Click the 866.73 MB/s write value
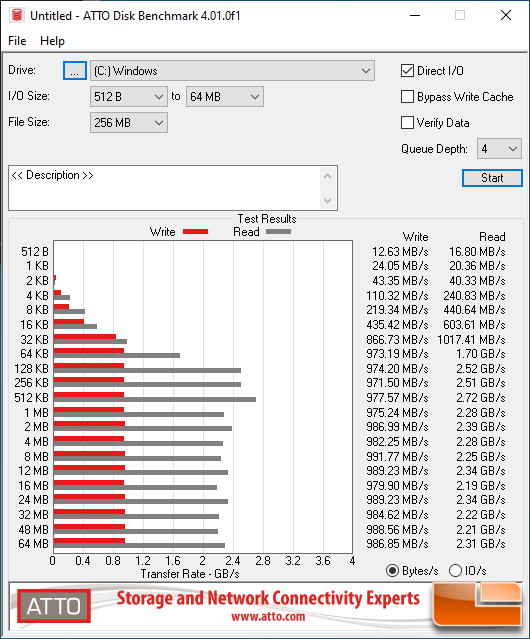The width and height of the screenshot is (530, 639). 397,339
